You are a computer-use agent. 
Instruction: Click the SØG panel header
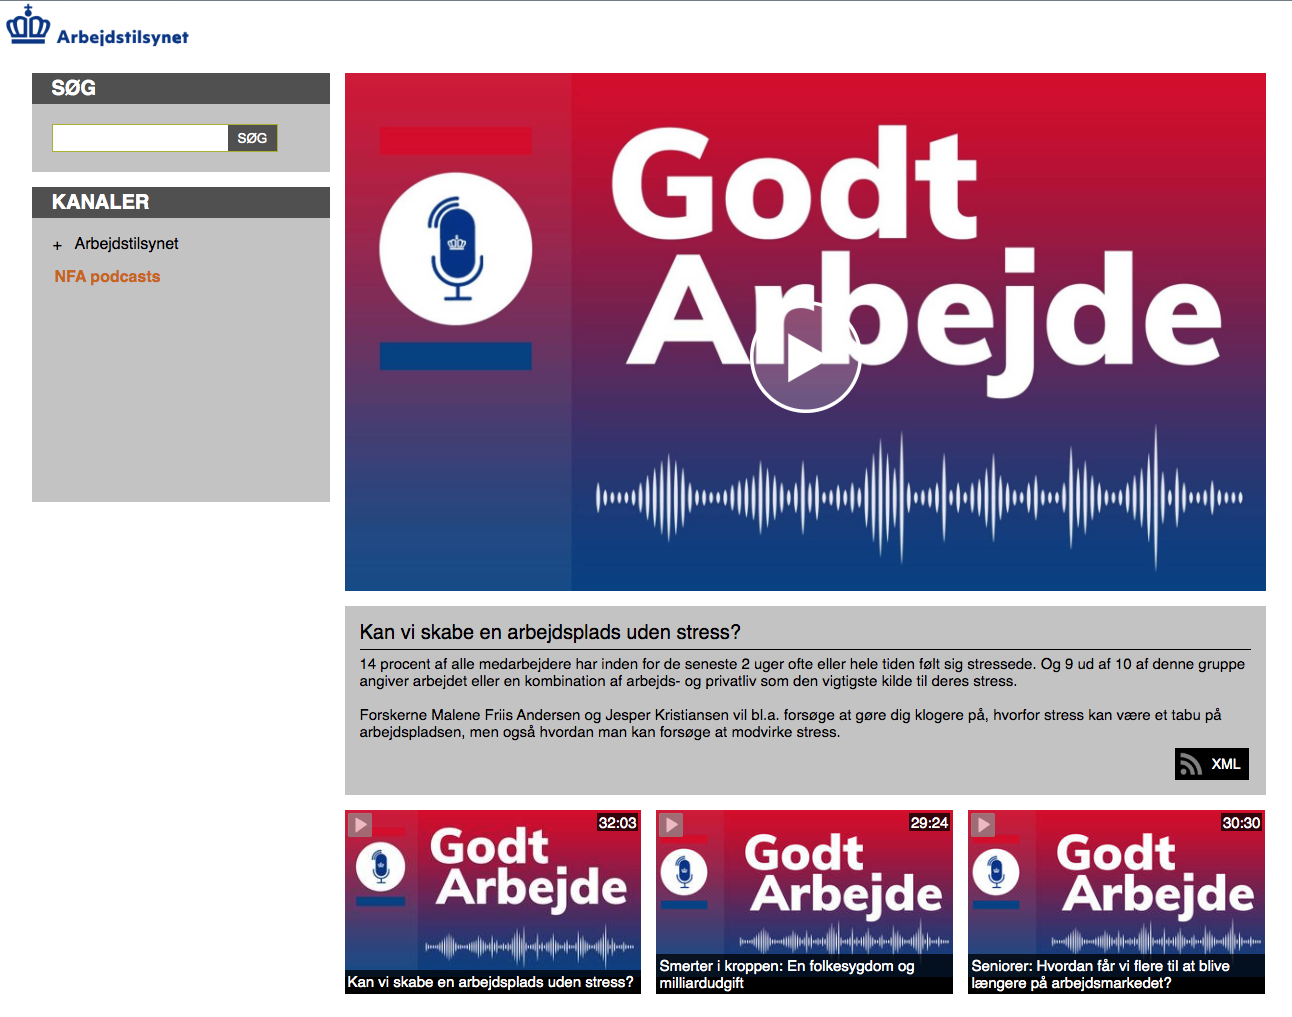pyautogui.click(x=181, y=88)
